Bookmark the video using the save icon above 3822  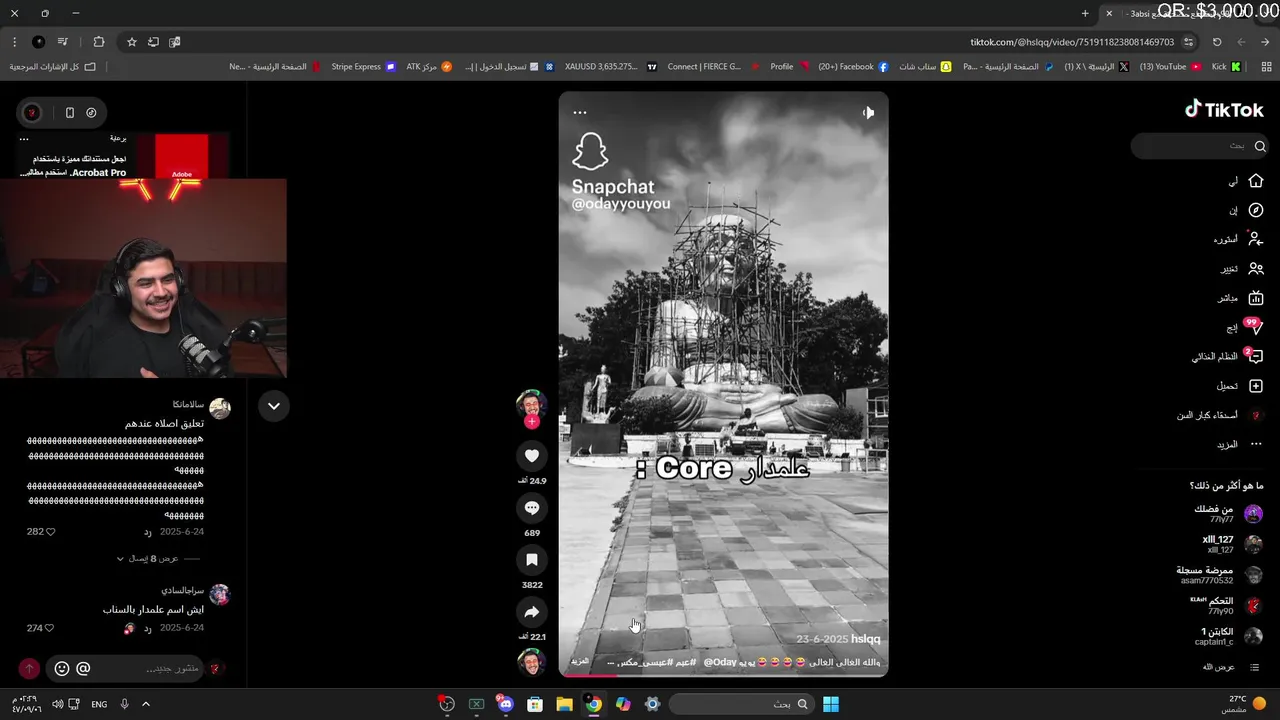[531, 560]
